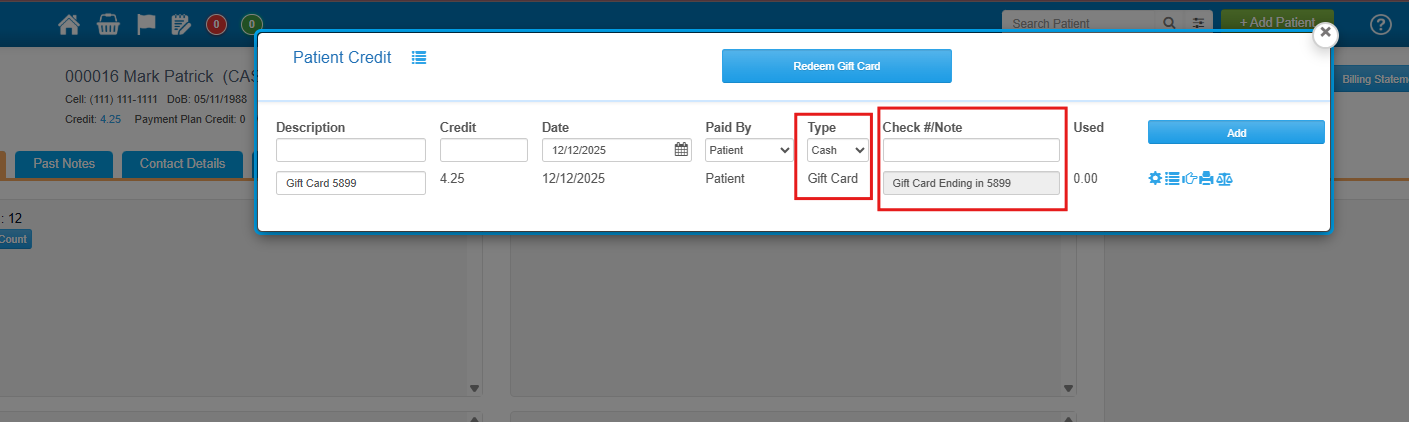
Task: Click the pointing hand icon in credit row
Action: pyautogui.click(x=1189, y=179)
